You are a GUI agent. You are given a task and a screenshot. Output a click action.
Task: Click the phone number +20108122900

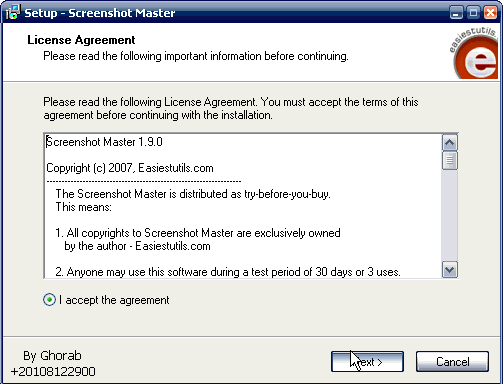pos(53,371)
